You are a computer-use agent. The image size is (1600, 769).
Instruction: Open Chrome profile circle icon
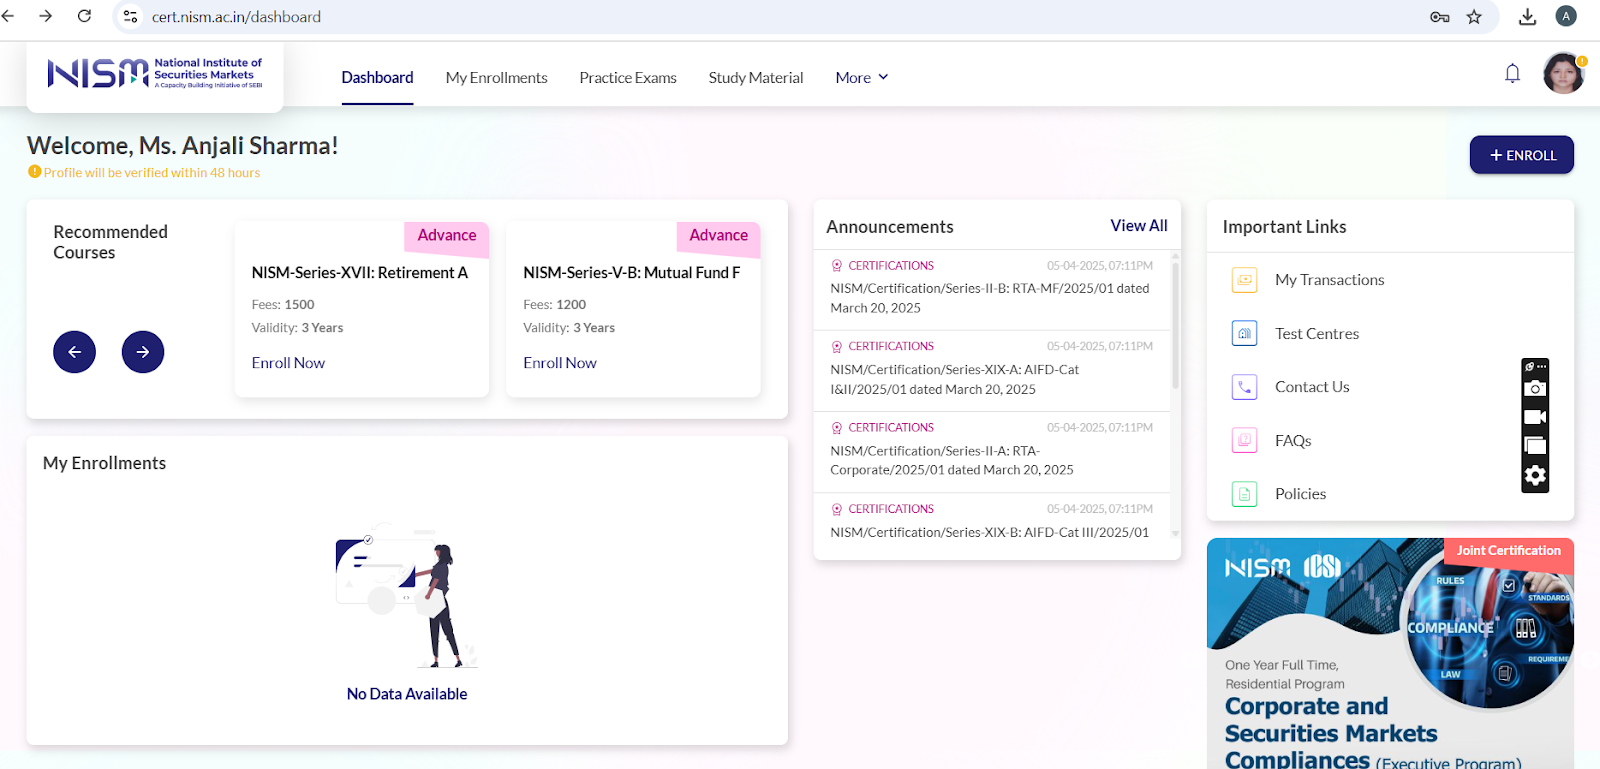point(1566,16)
